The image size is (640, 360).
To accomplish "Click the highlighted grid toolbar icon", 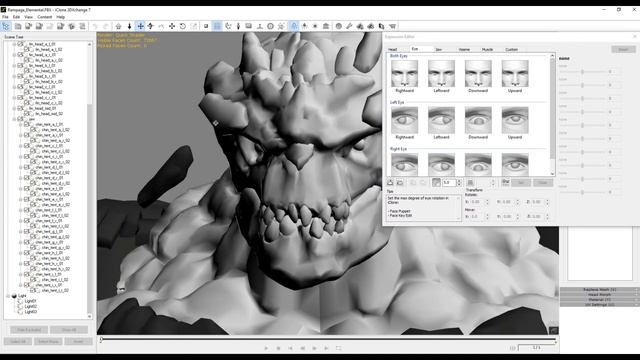I will [x=217, y=26].
